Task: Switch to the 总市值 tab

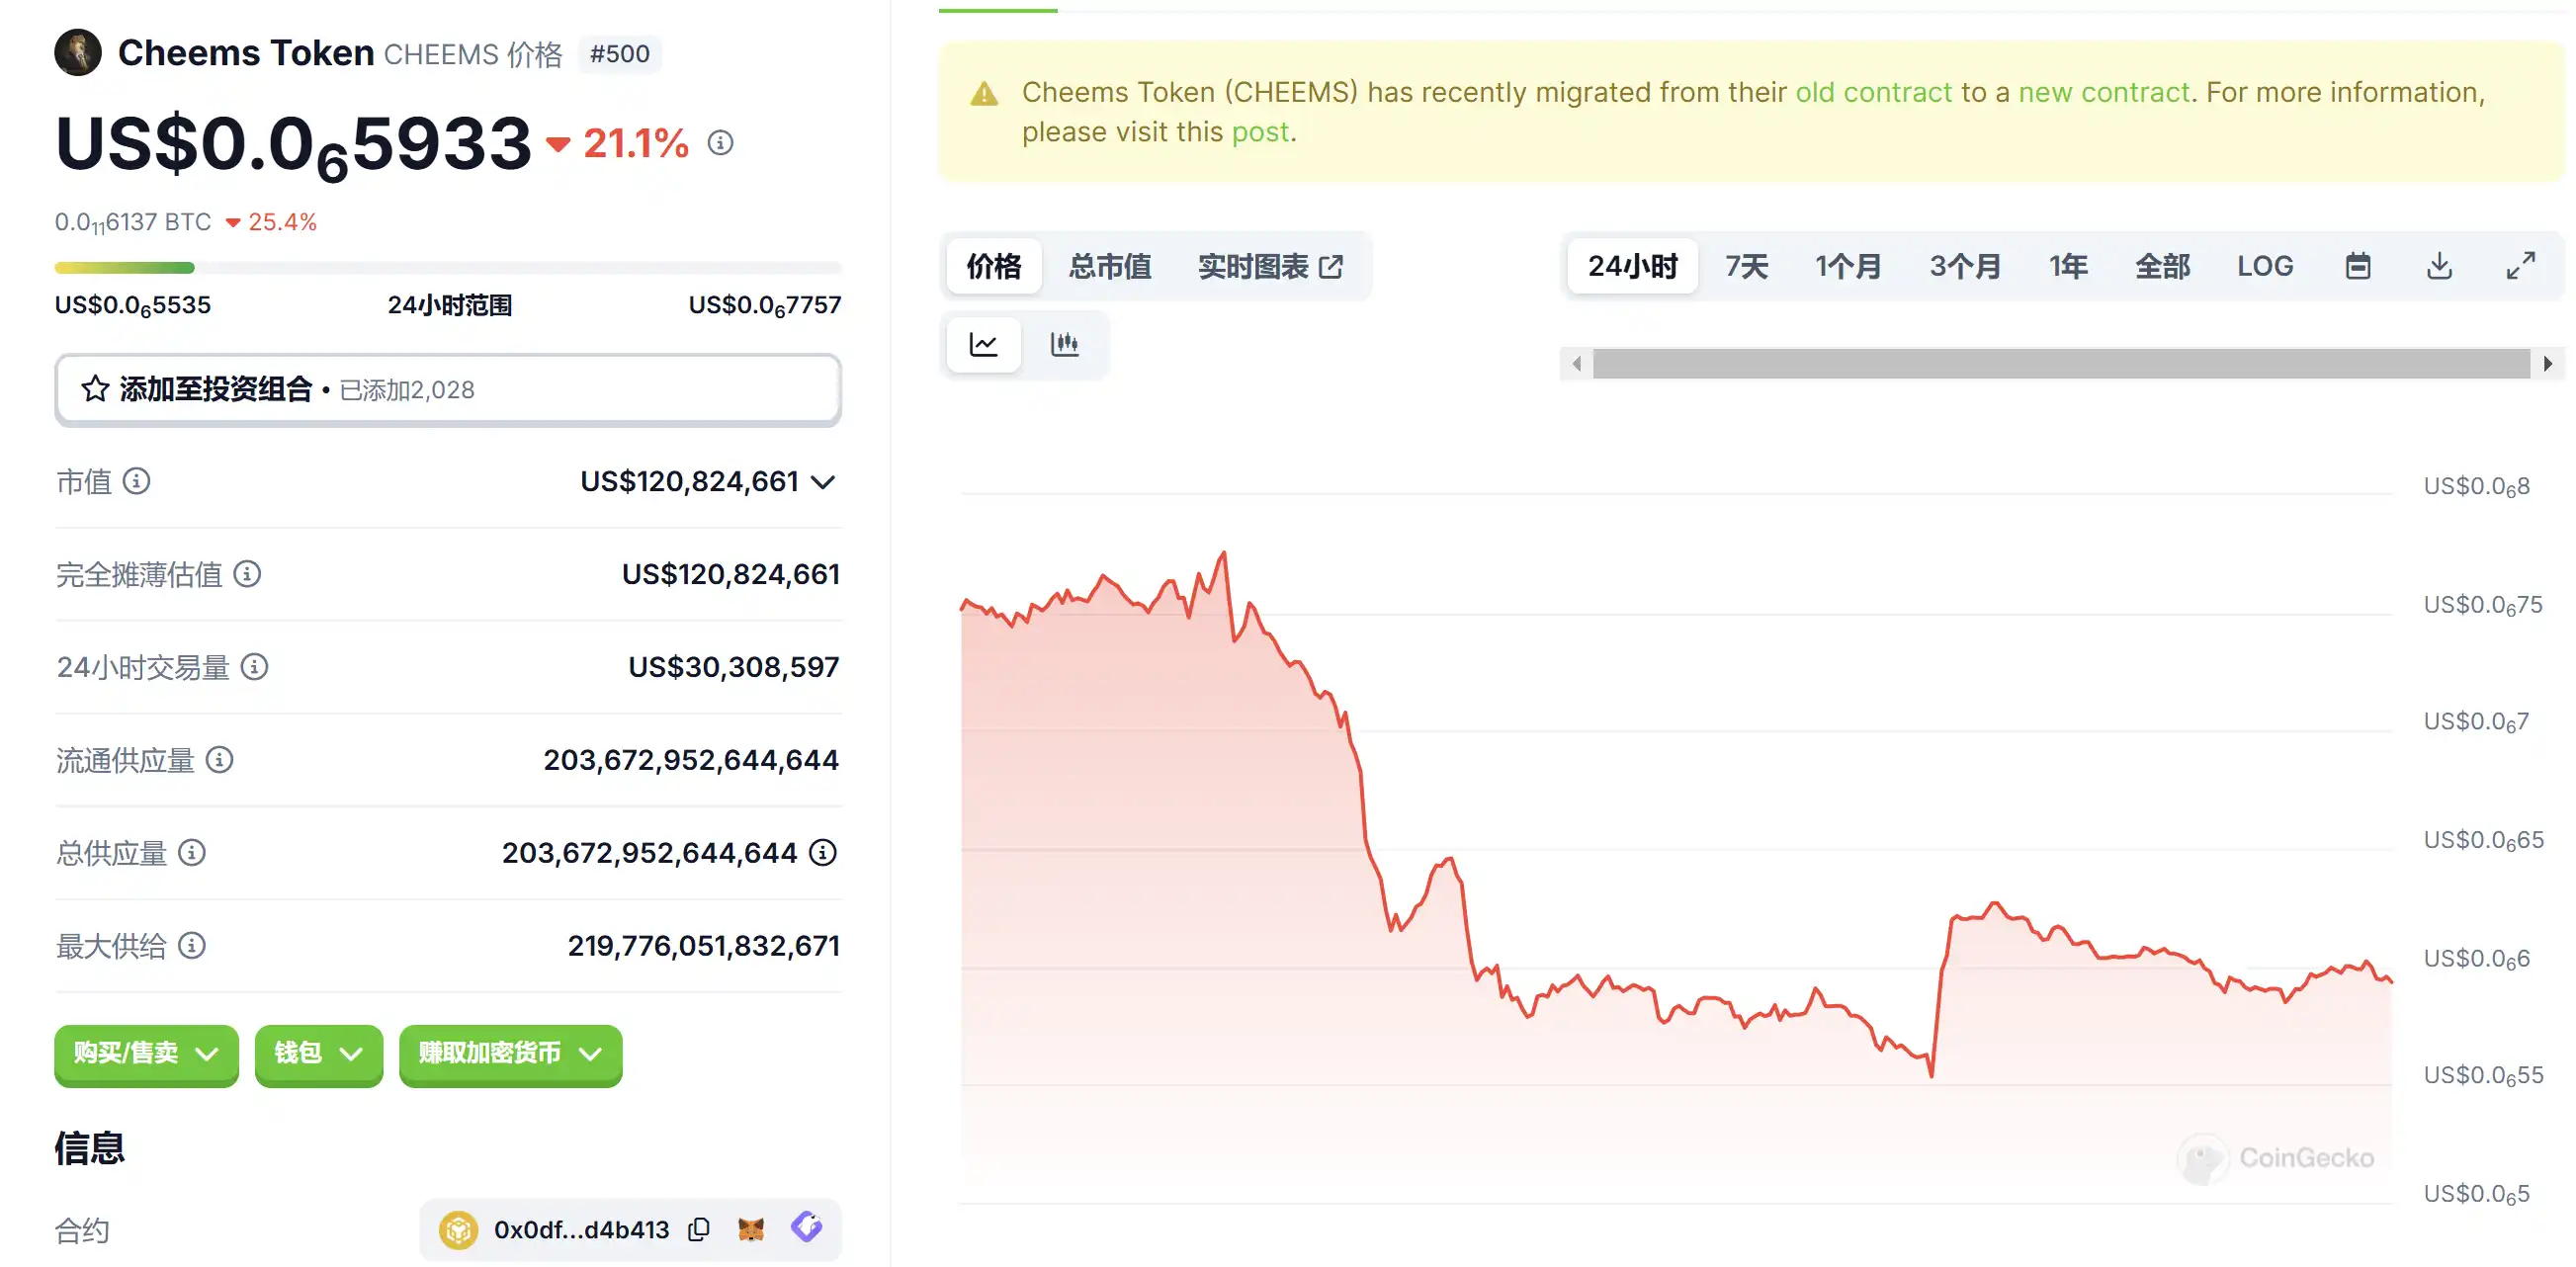Action: tap(1109, 266)
